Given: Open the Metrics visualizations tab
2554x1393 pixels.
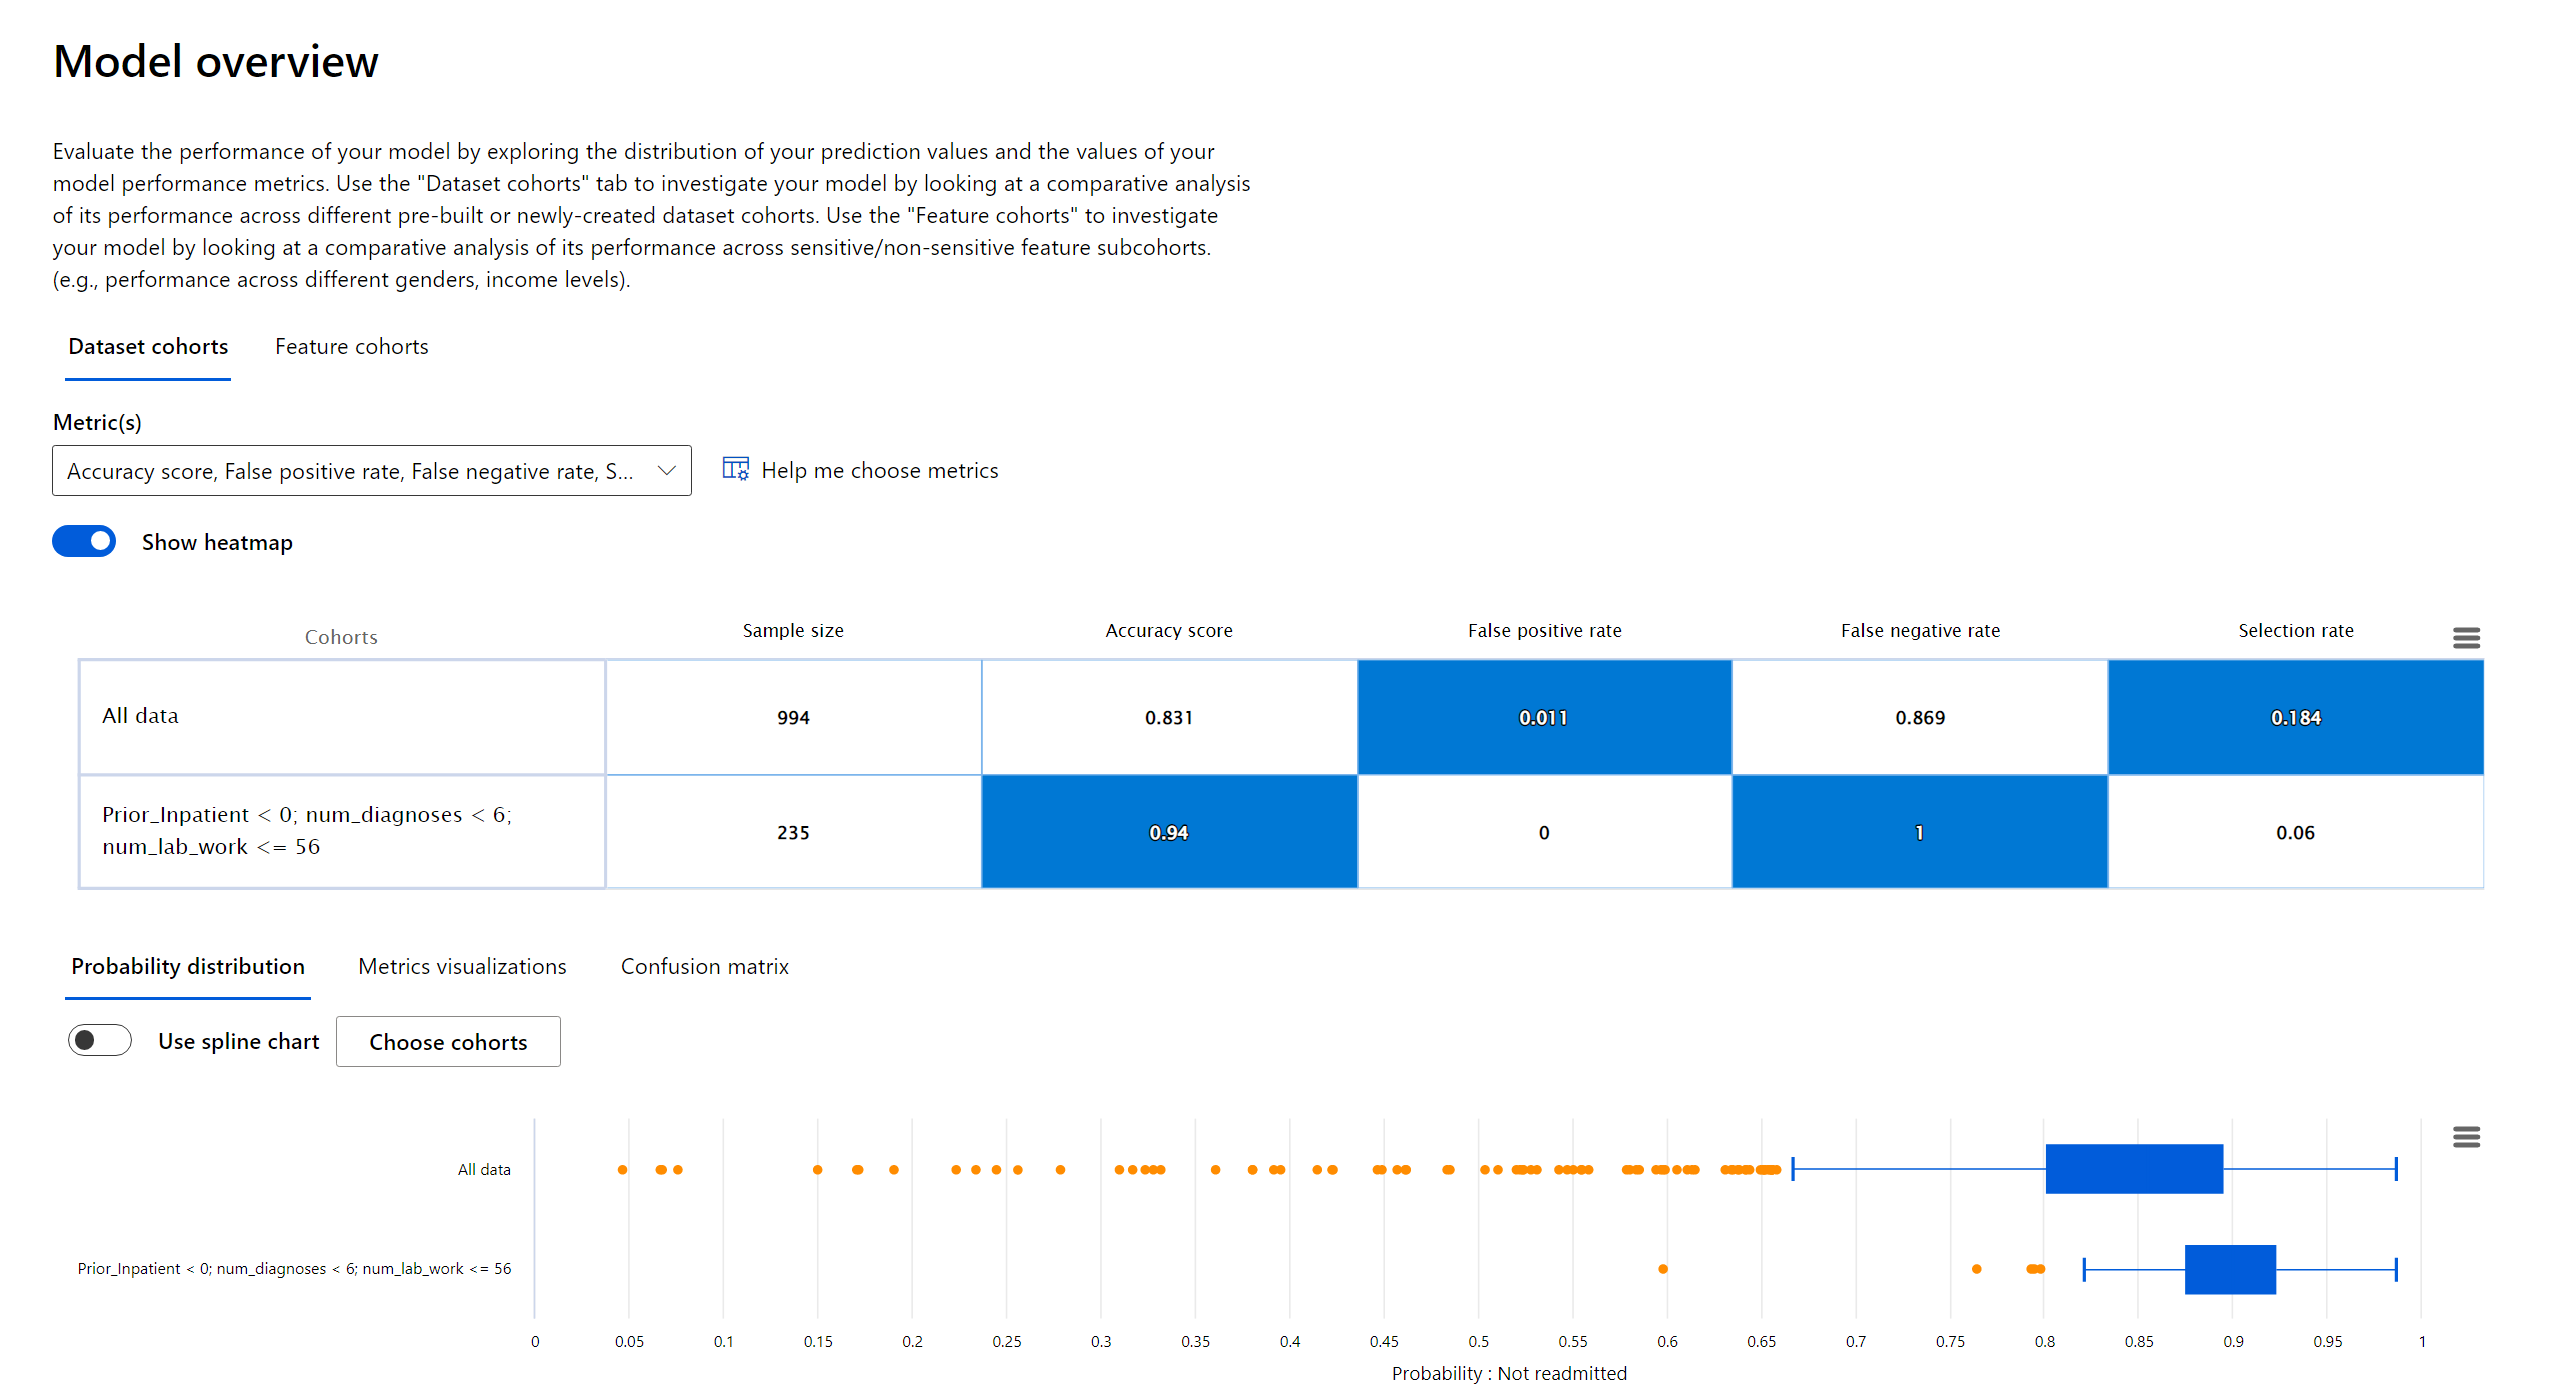Looking at the screenshot, I should (x=462, y=966).
